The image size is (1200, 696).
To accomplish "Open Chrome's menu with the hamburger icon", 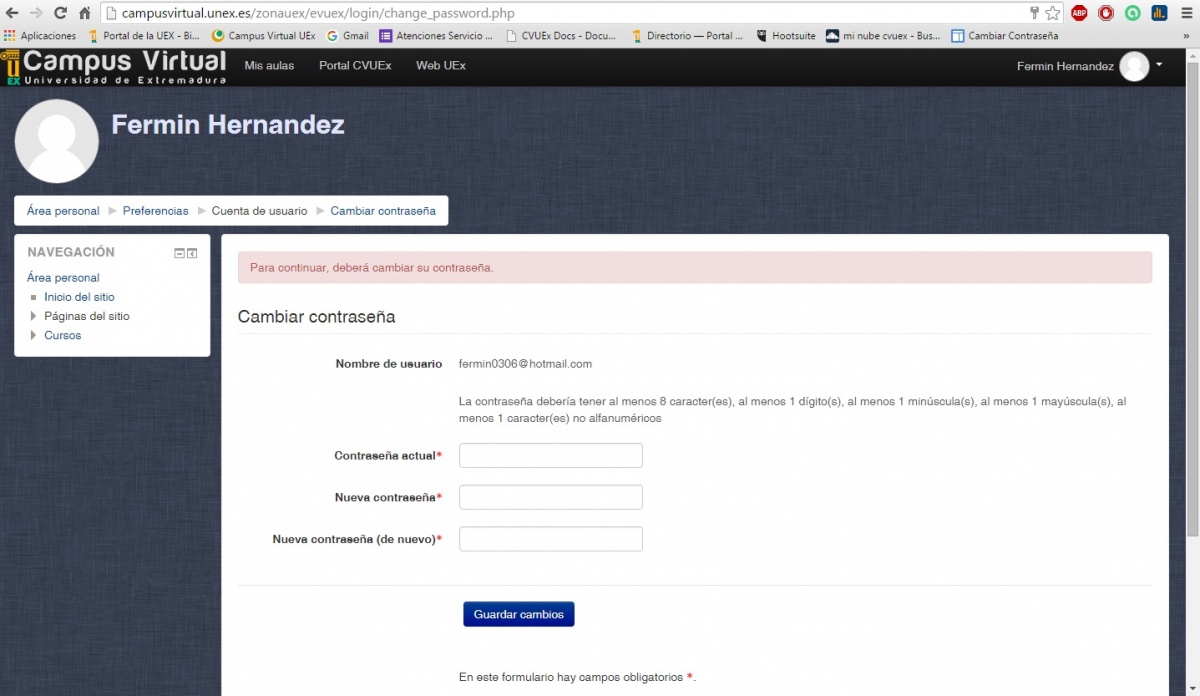I will [x=1185, y=13].
